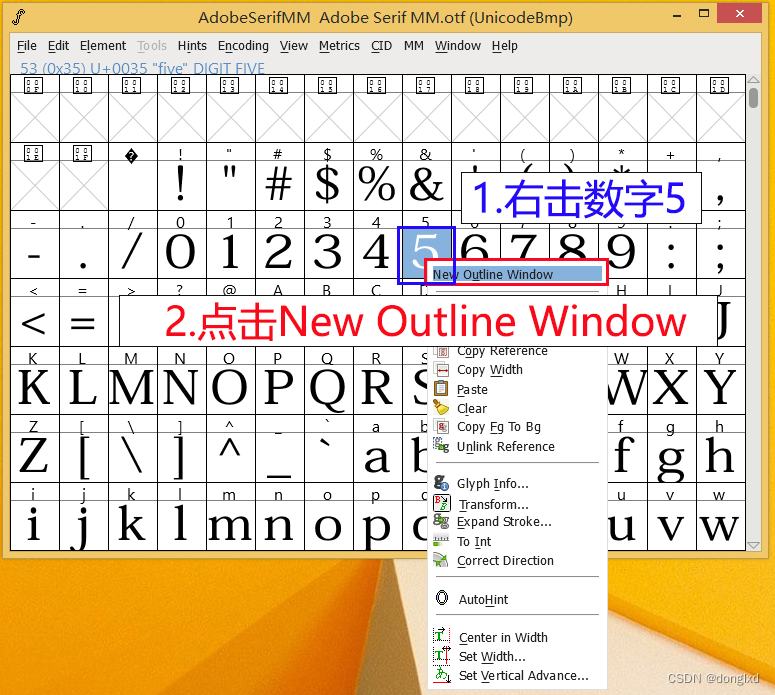Click the FontForge application icon in the title bar
The width and height of the screenshot is (775, 695).
(x=19, y=17)
